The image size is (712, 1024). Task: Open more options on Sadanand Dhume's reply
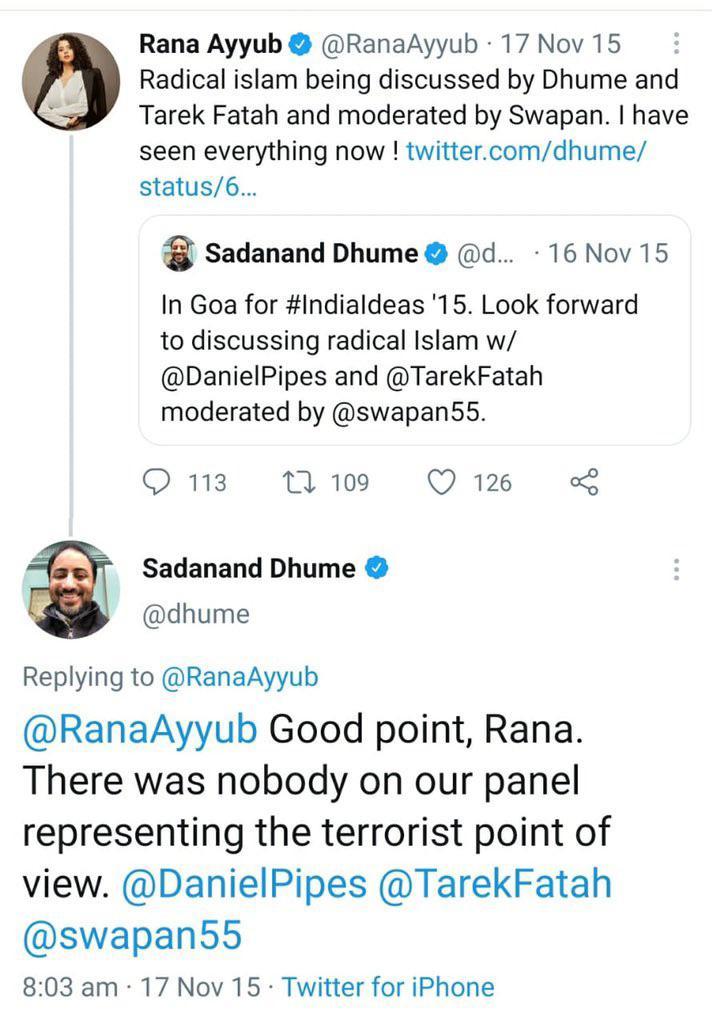(x=677, y=570)
